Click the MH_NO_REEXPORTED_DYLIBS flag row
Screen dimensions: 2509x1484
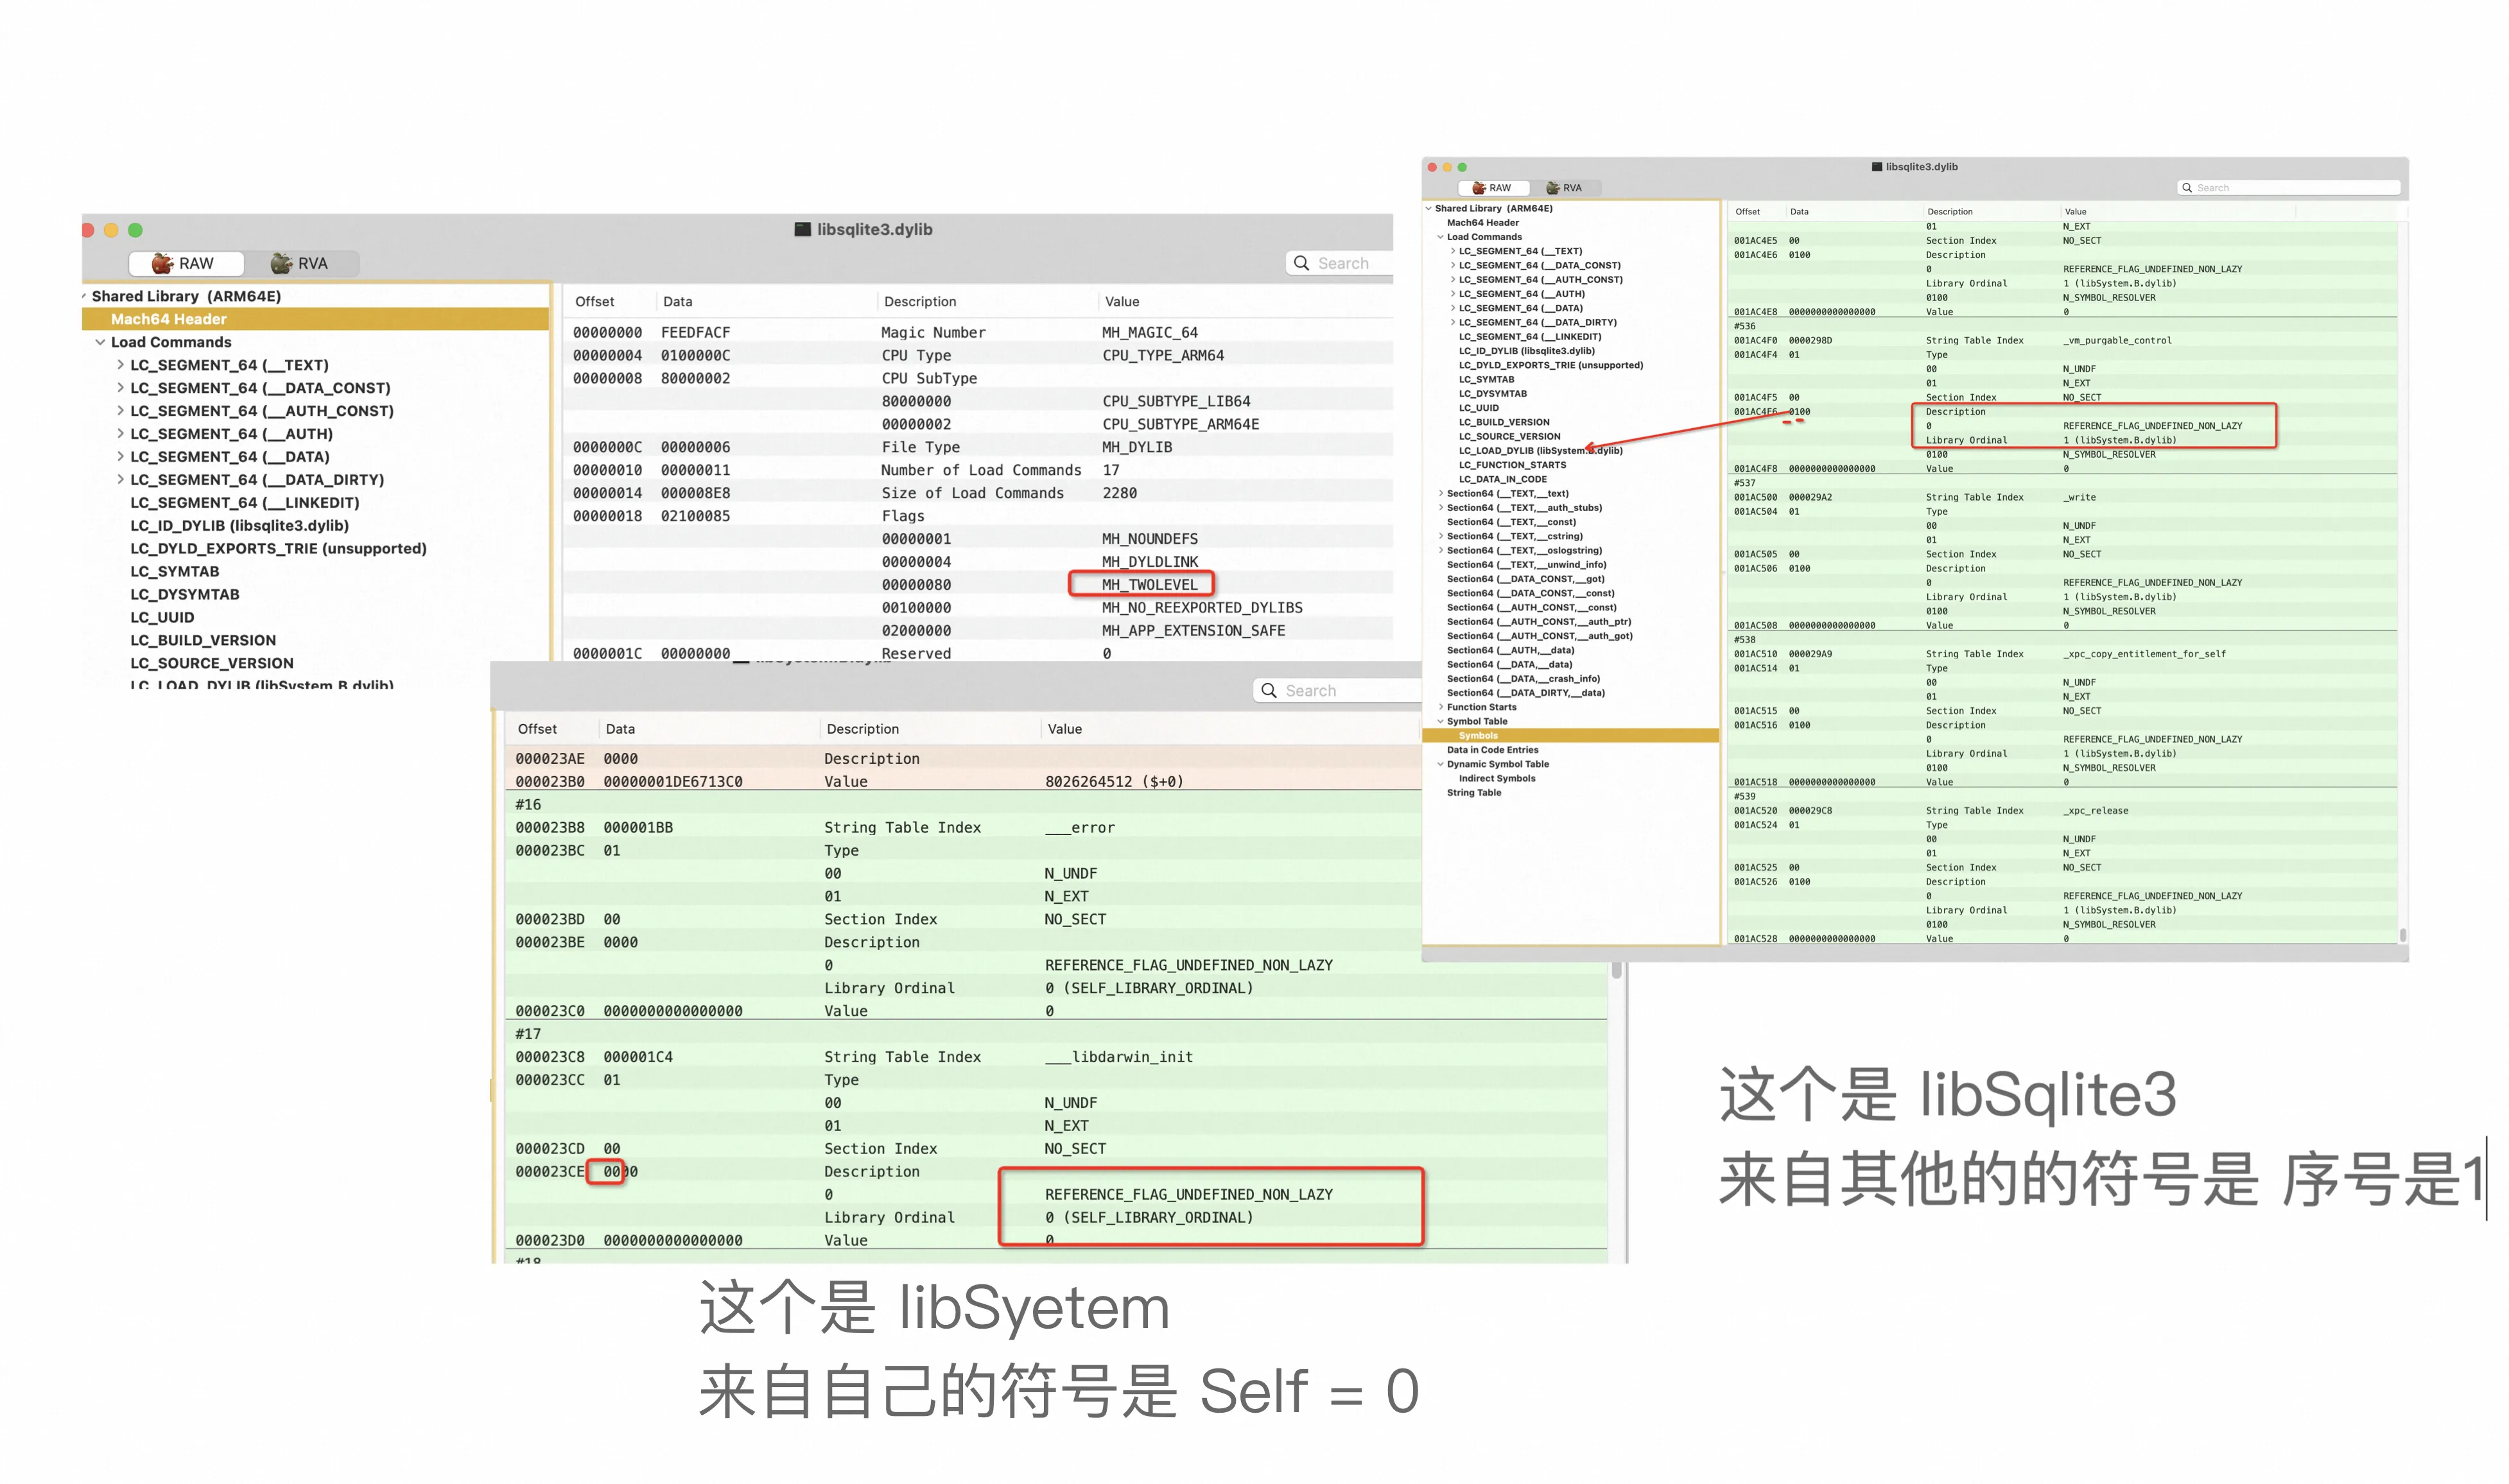[x=978, y=608]
